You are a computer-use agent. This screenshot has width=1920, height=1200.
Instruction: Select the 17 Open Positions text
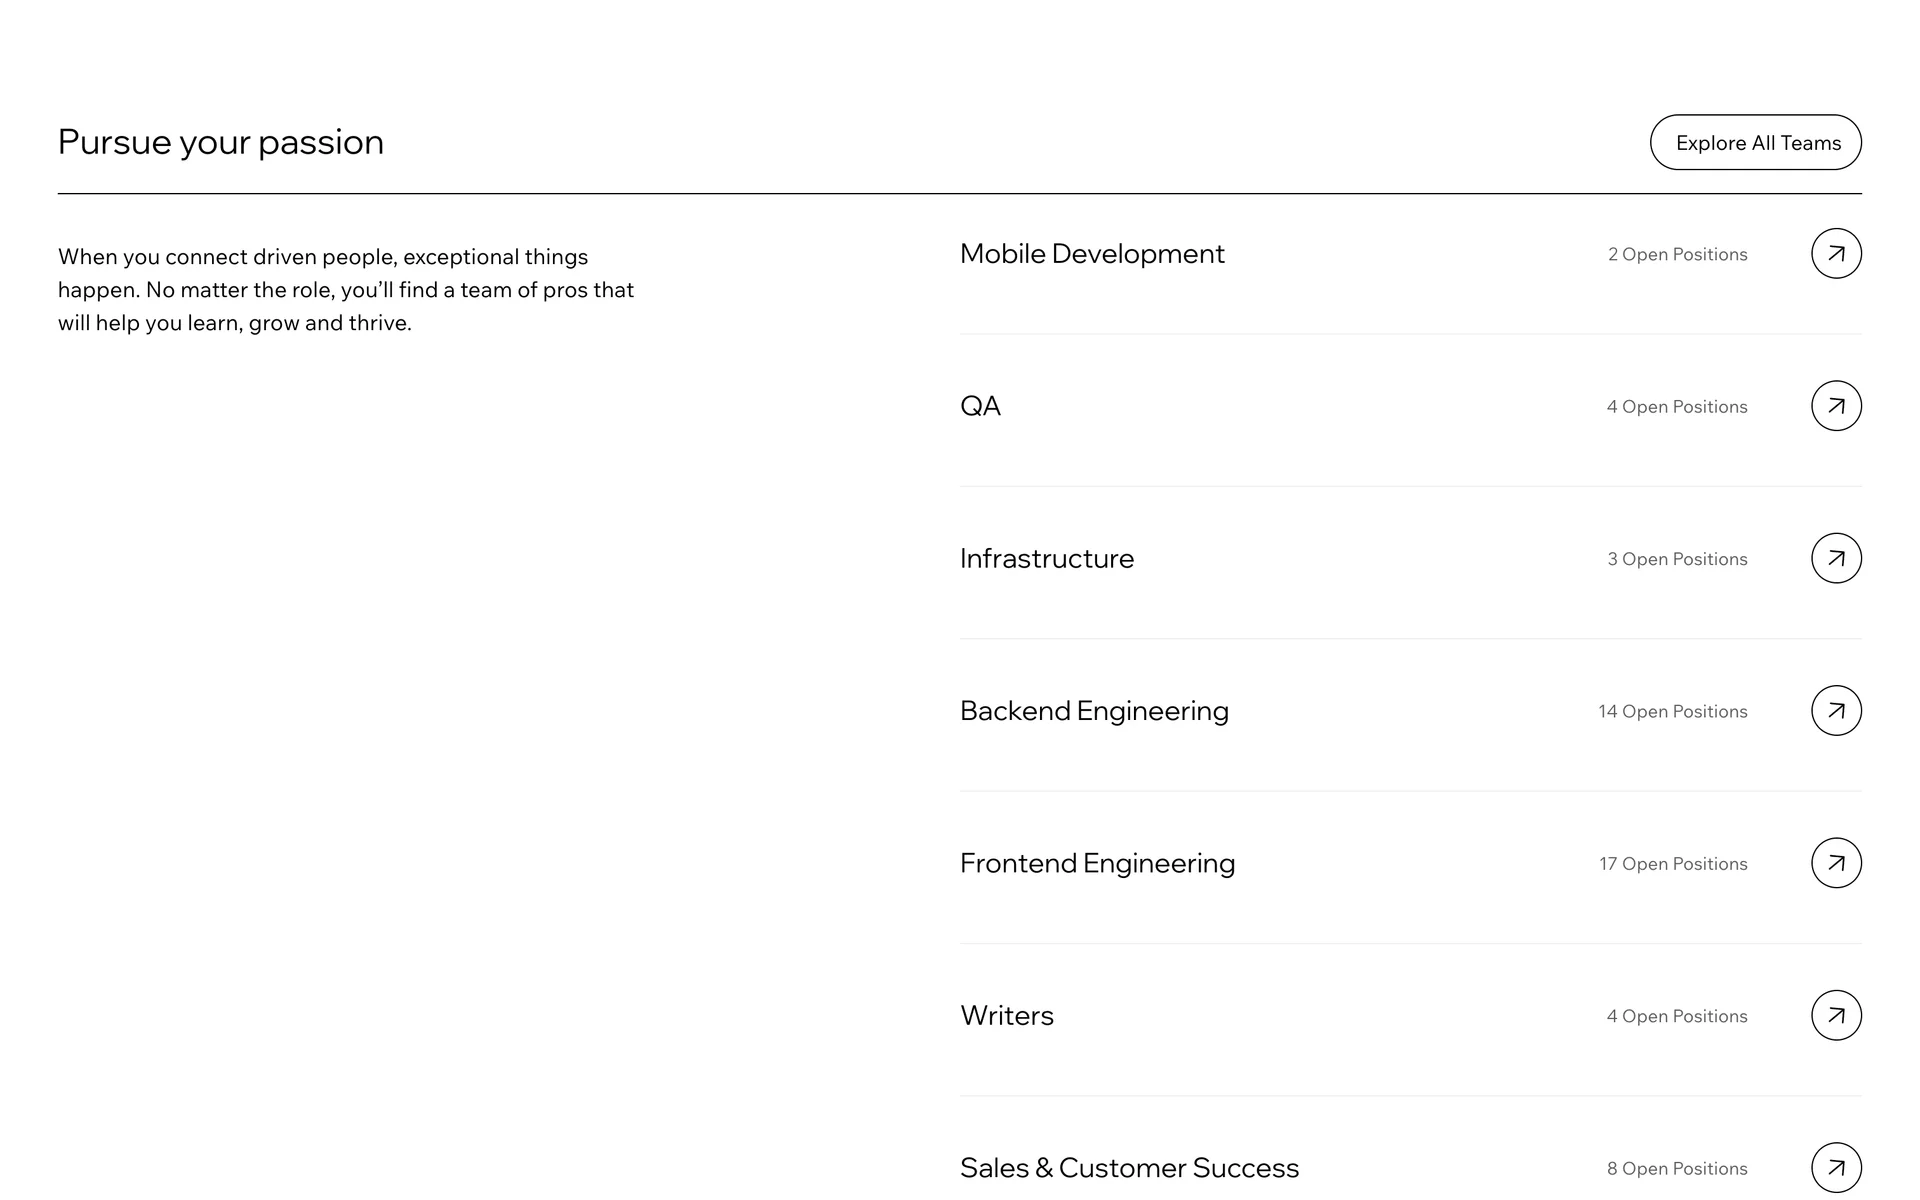(1673, 864)
